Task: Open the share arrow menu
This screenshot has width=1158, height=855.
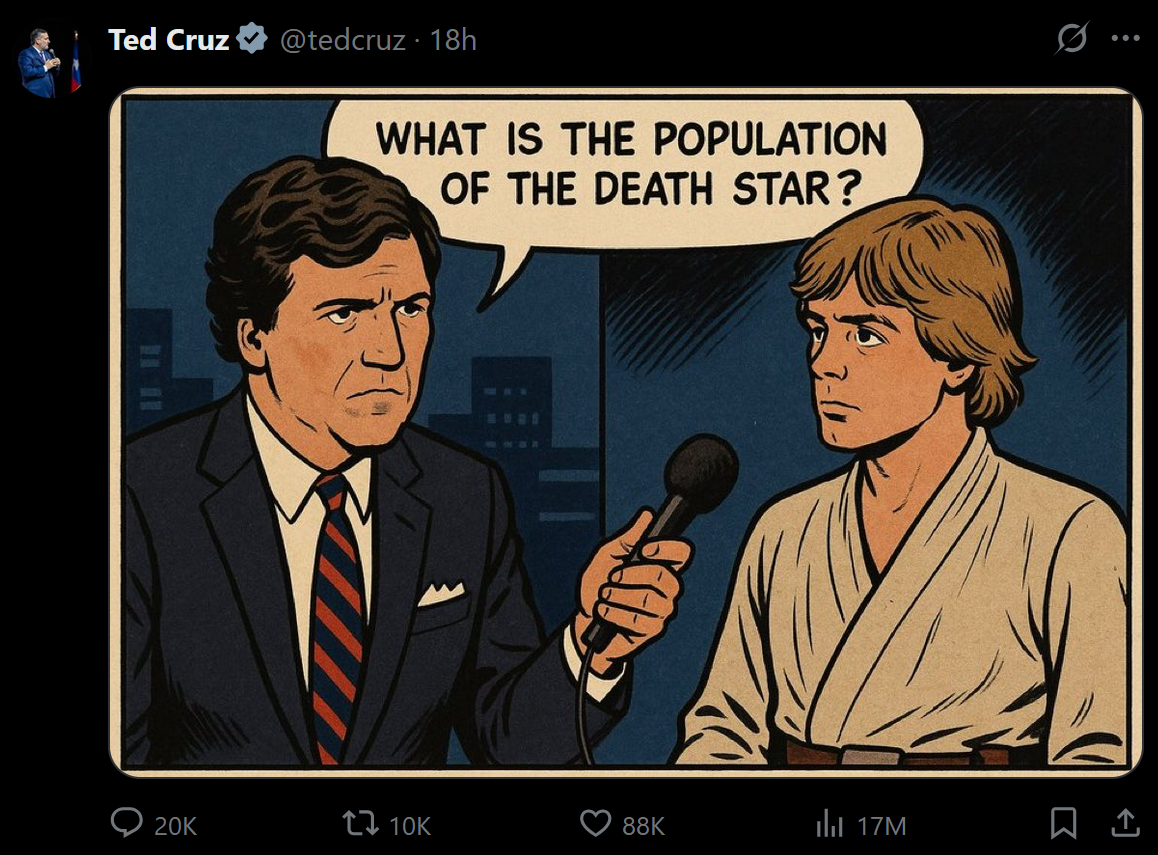Action: click(1126, 823)
